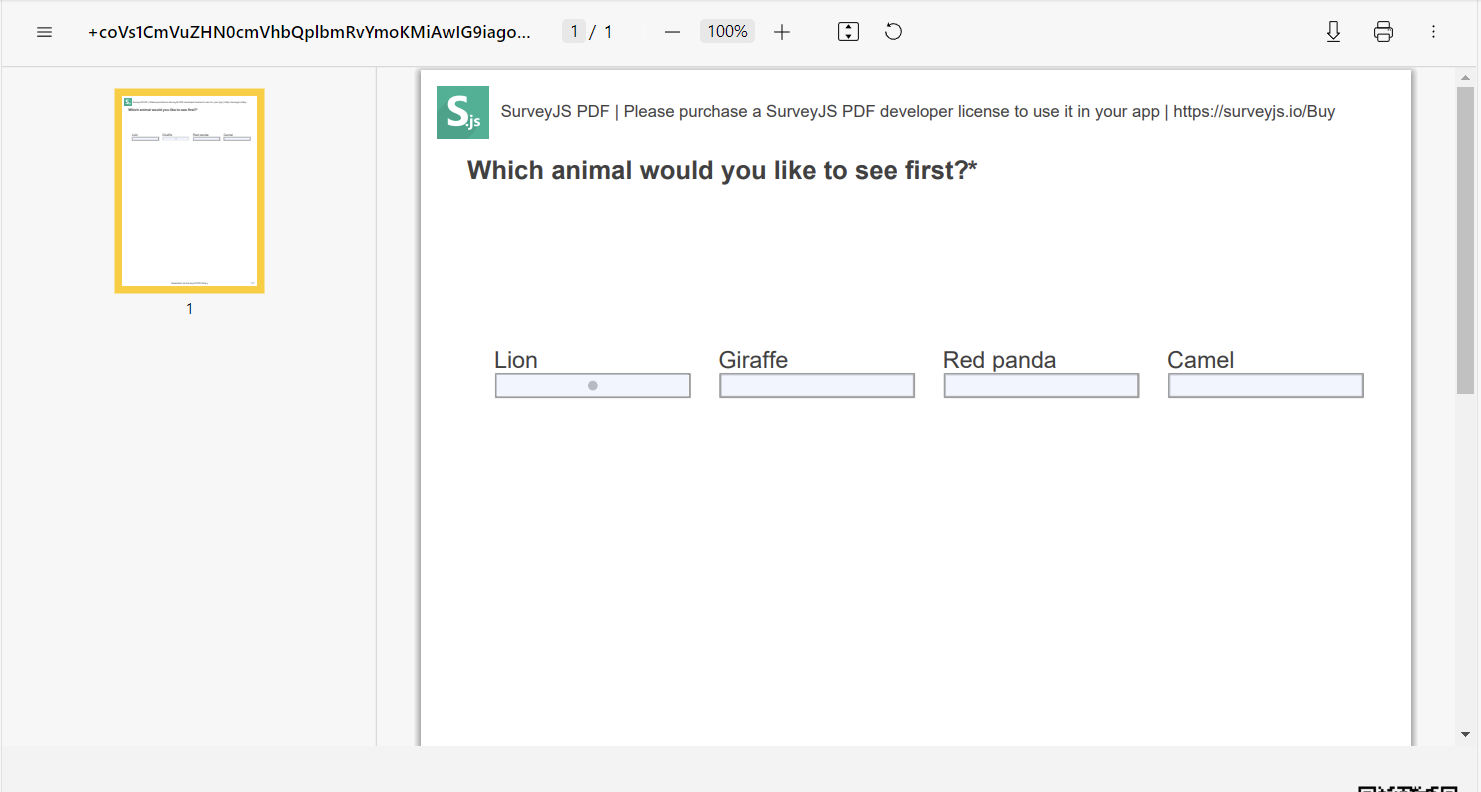Open the page number field showing 1

click(x=574, y=31)
